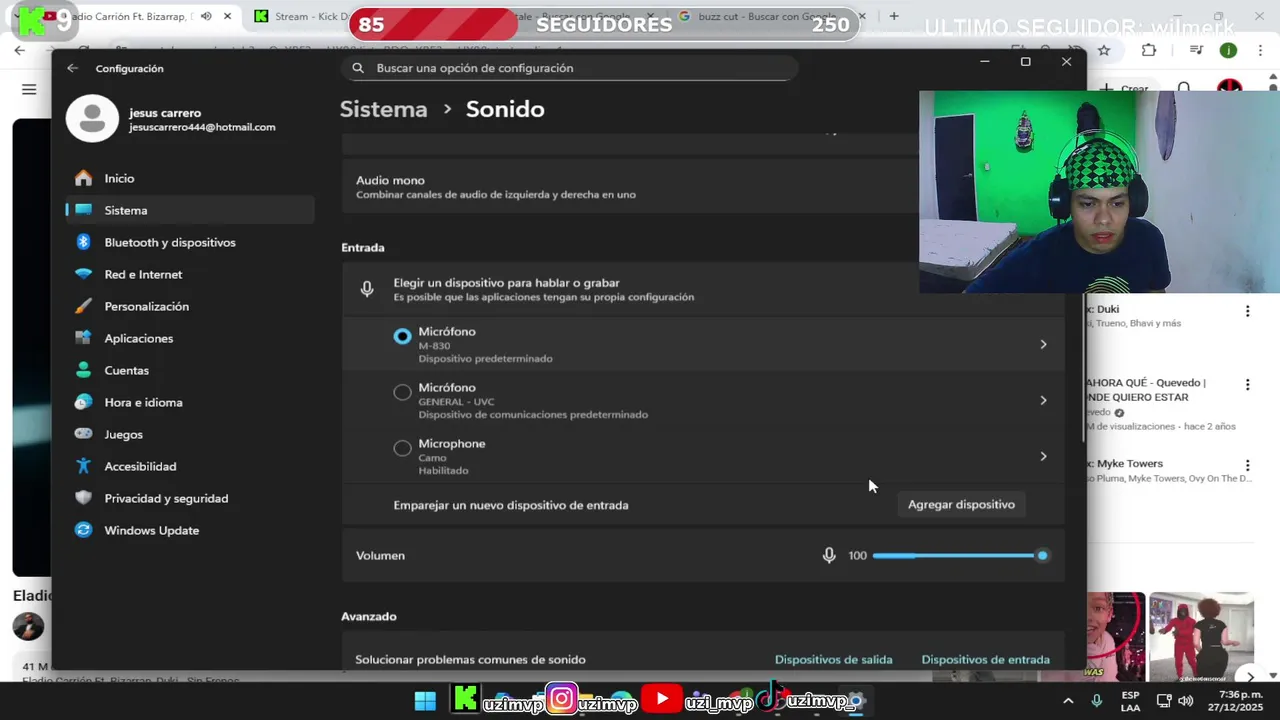The height and width of the screenshot is (720, 1280).
Task: Go to Aplicaciones settings
Action: (190, 338)
